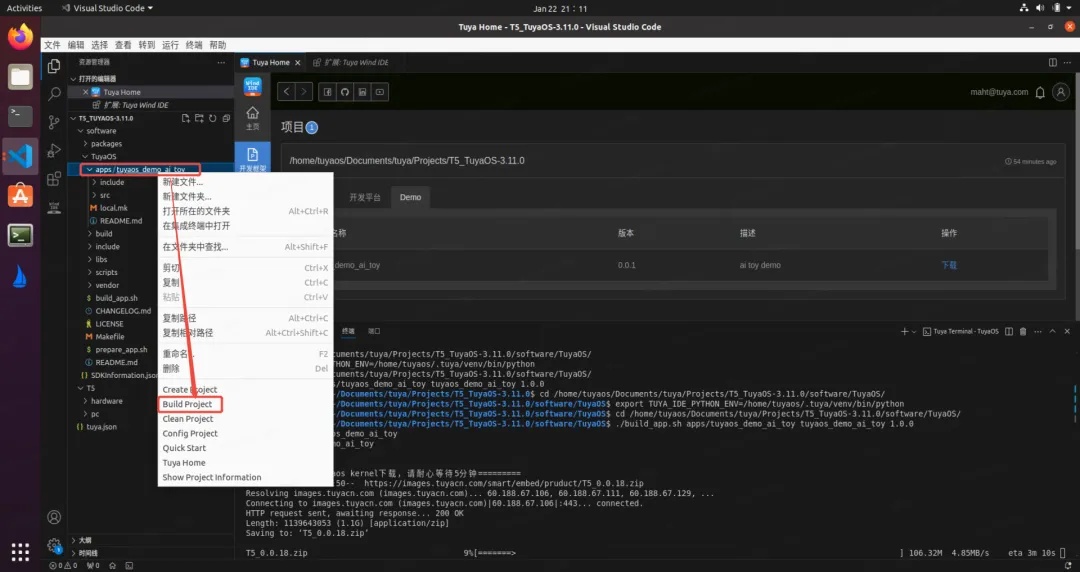Open the new terminal dropdown arrow

[915, 331]
